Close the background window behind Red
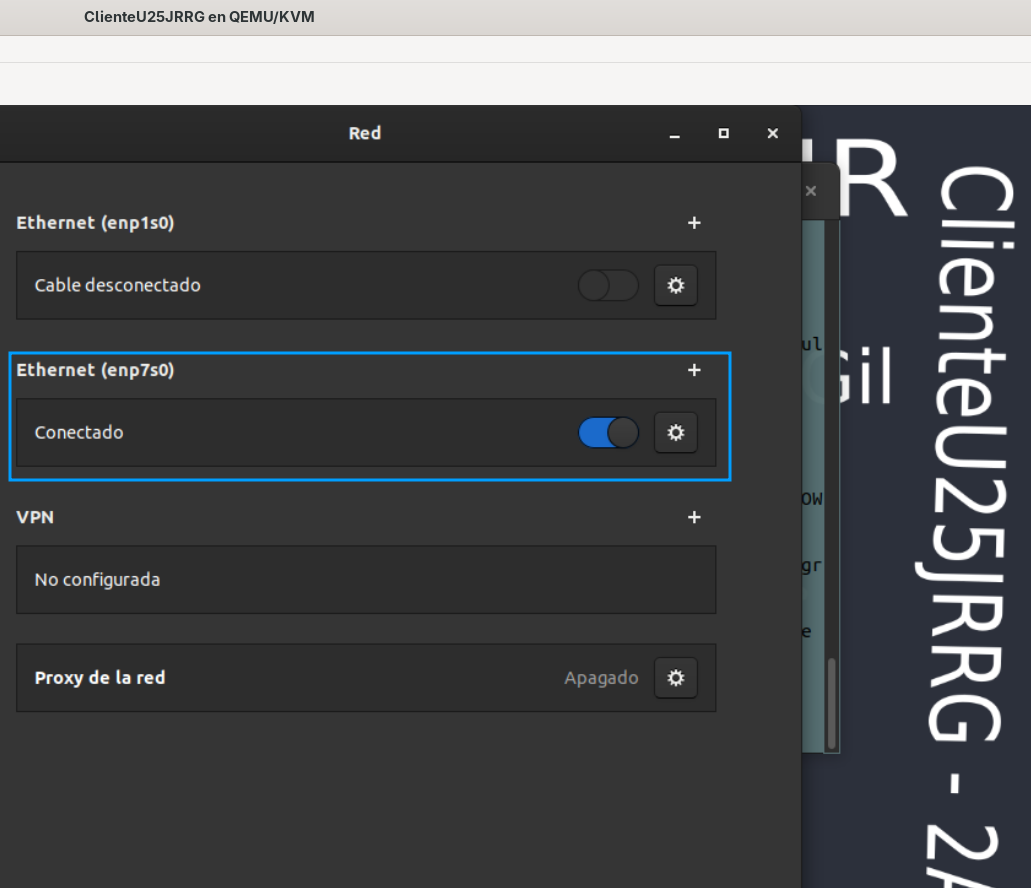This screenshot has width=1031, height=888. pyautogui.click(x=811, y=191)
